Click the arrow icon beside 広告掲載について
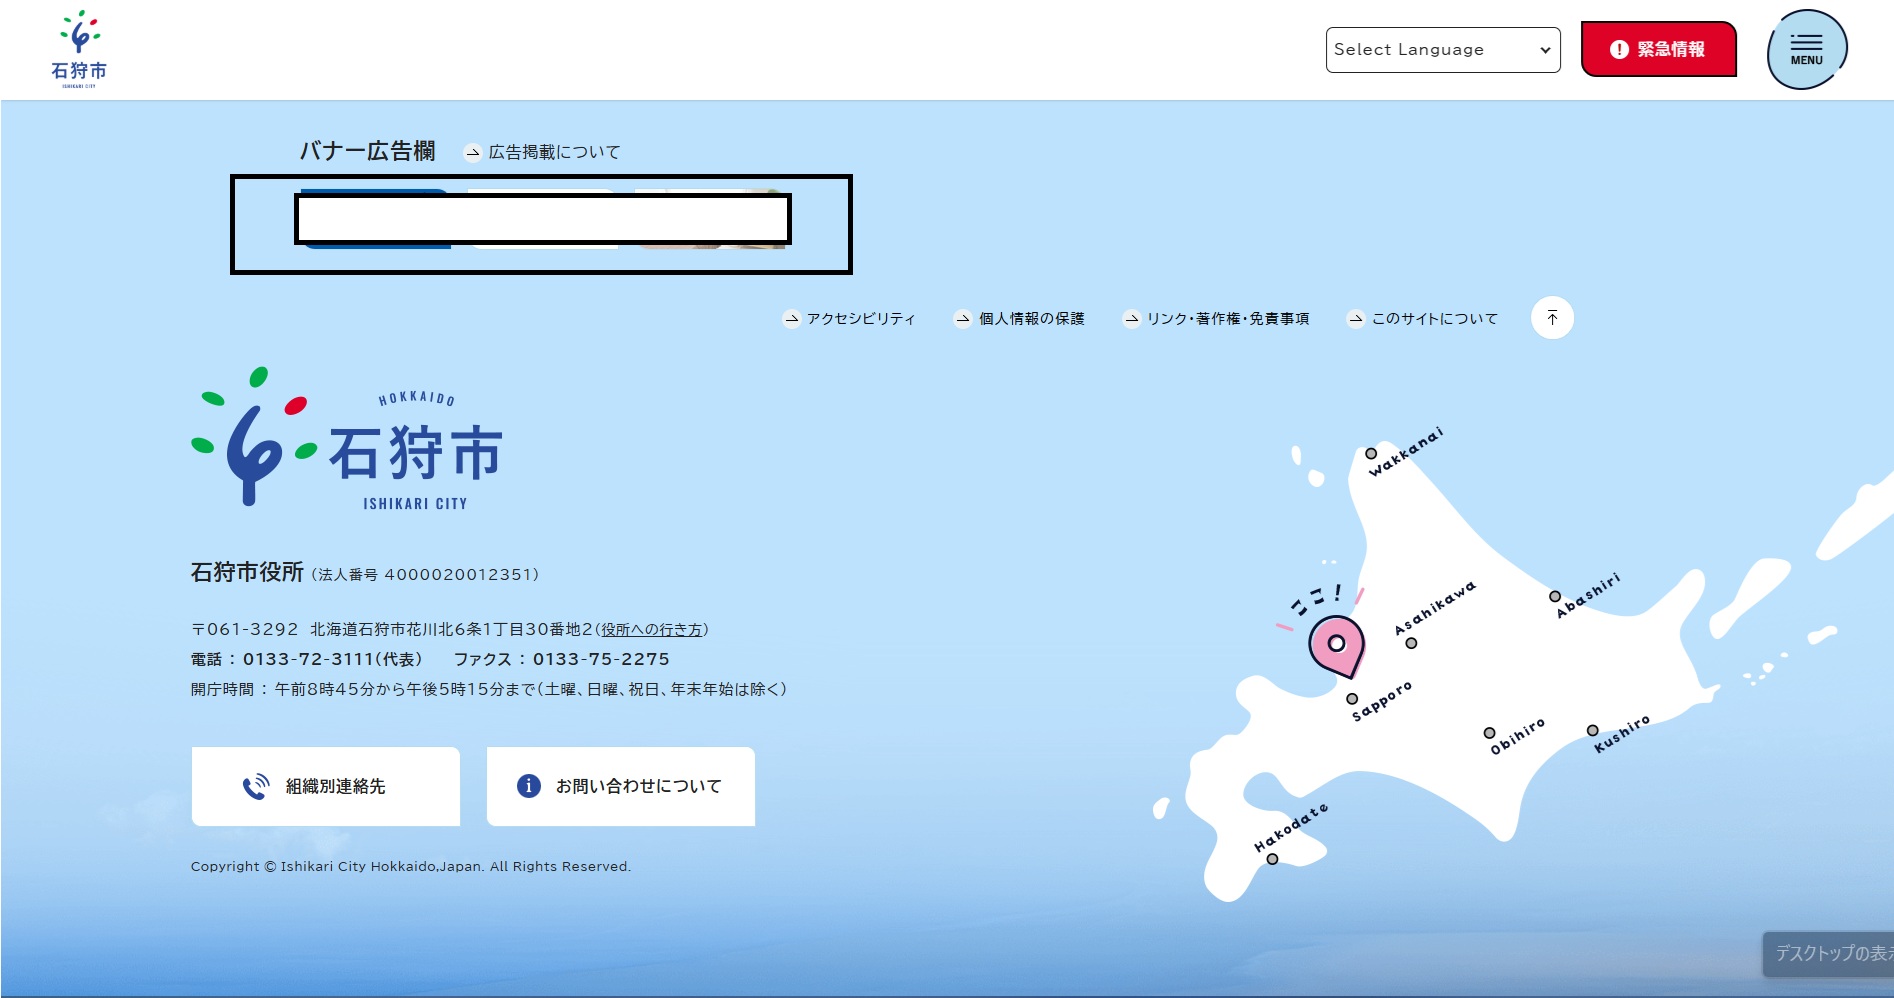 pyautogui.click(x=473, y=152)
